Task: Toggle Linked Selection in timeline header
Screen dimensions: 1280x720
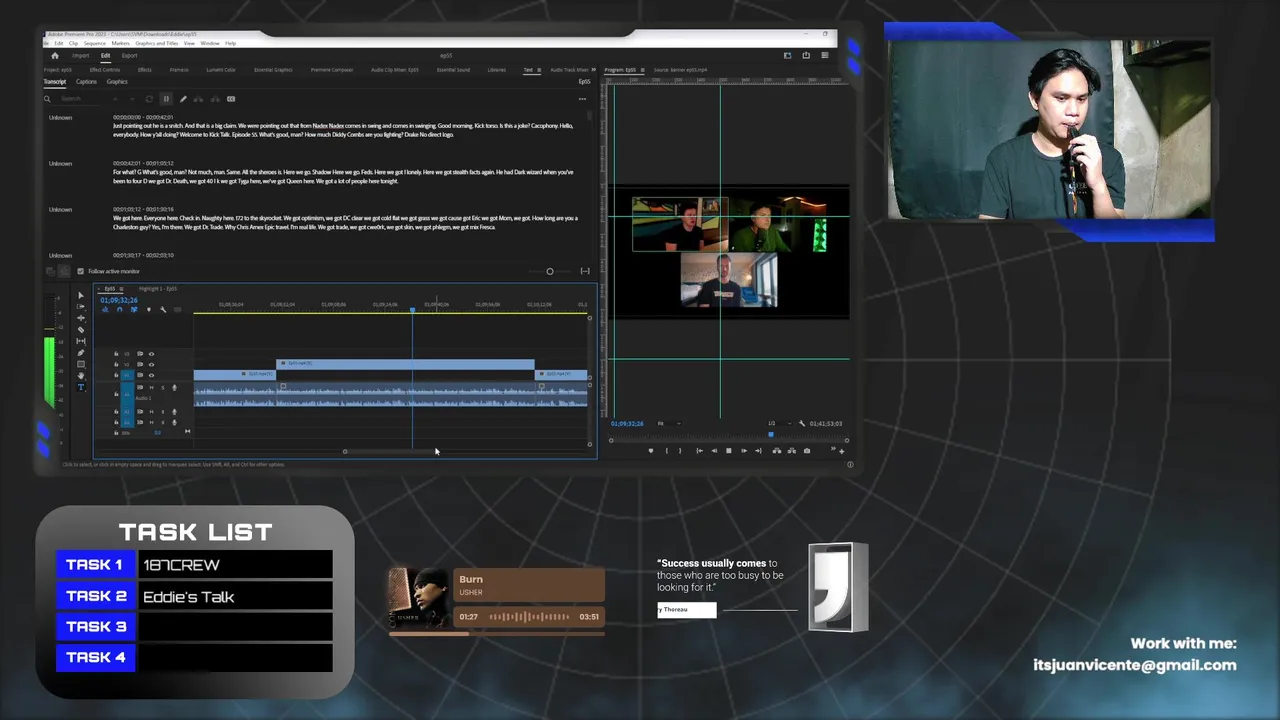Action: [x=134, y=309]
